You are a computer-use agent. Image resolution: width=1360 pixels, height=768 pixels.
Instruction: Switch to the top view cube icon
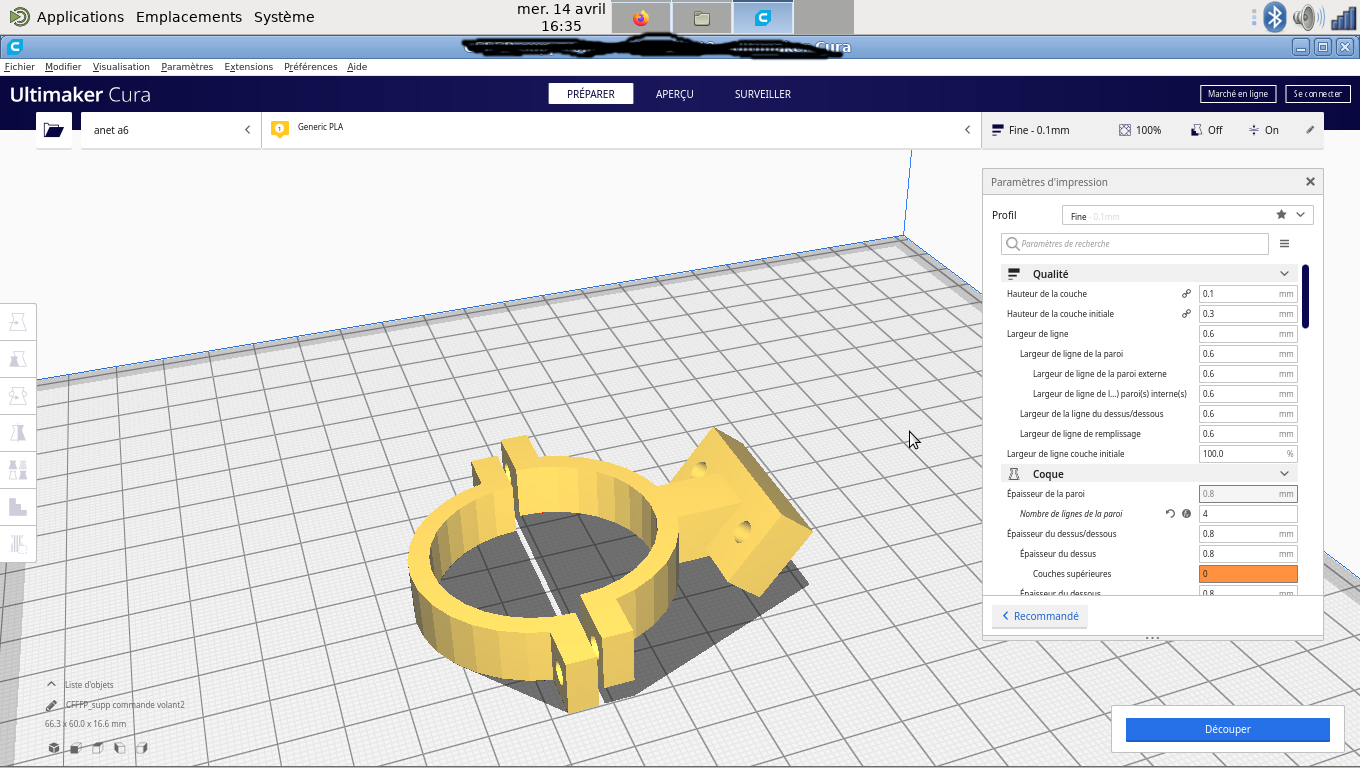pos(98,748)
